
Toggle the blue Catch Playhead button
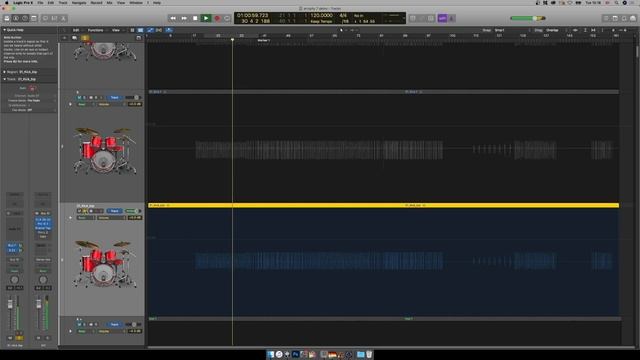point(169,30)
